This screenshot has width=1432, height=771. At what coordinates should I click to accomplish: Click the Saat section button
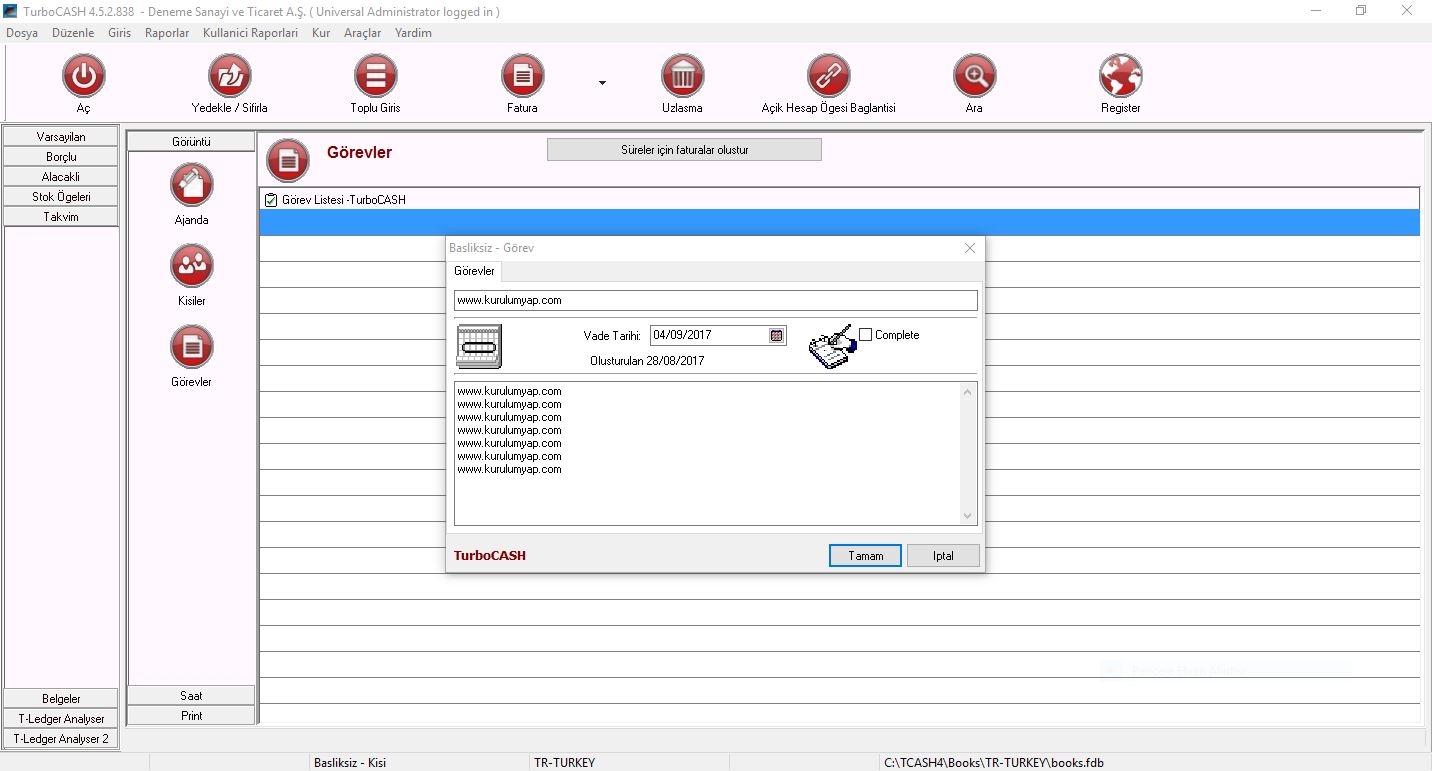click(191, 696)
